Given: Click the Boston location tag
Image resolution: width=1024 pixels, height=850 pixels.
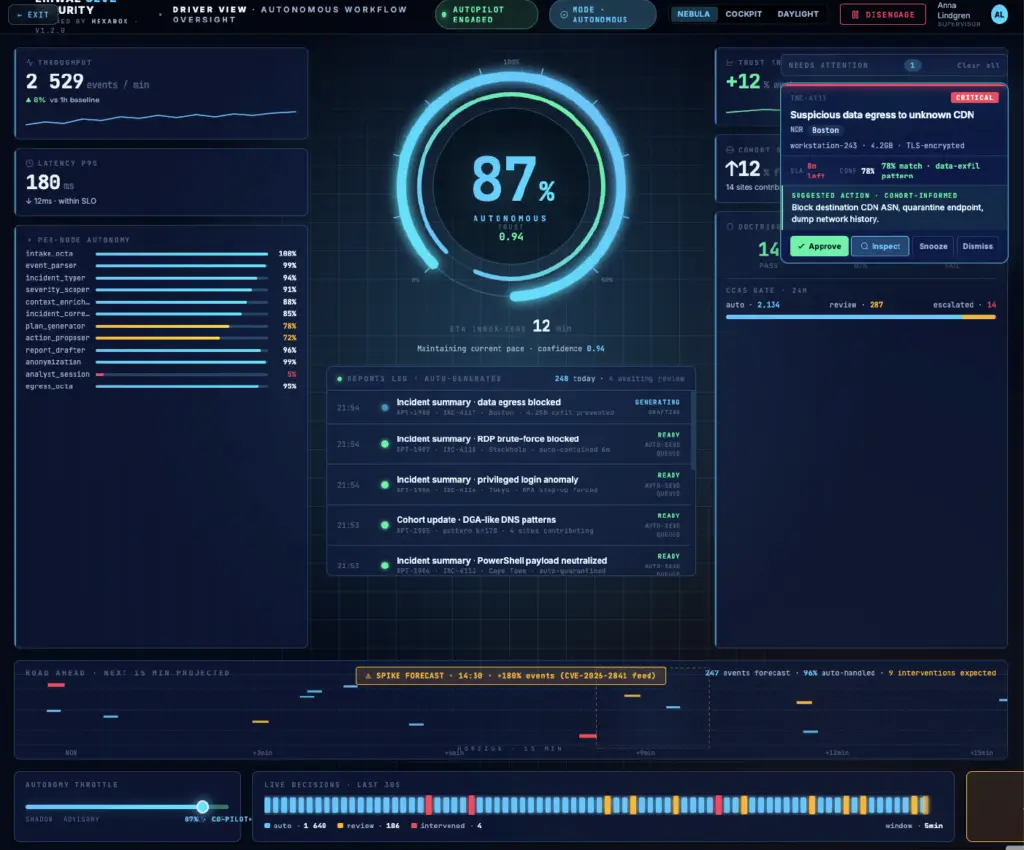Looking at the screenshot, I should click(x=825, y=130).
